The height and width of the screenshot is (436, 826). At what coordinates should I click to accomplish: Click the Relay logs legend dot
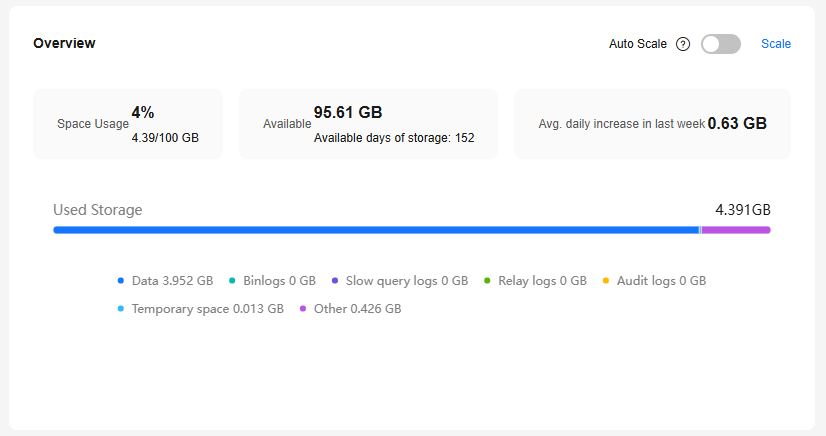click(488, 281)
